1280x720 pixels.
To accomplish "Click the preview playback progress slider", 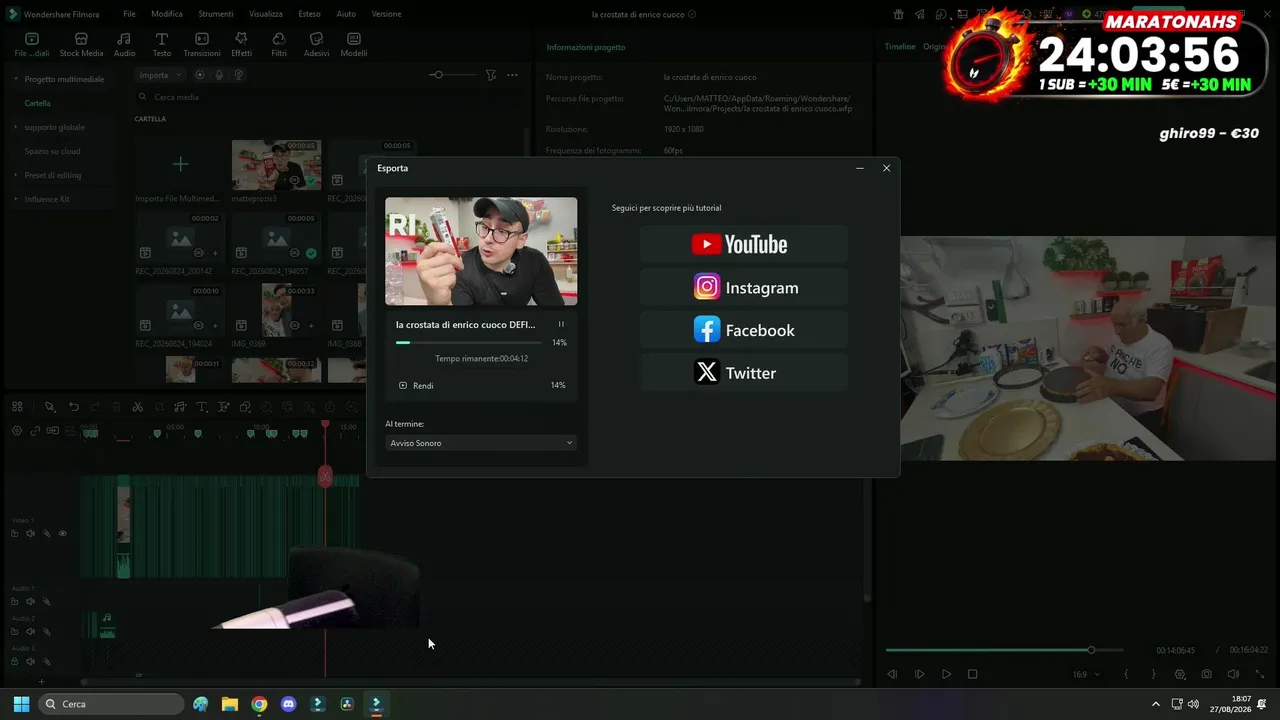I will 1004,650.
